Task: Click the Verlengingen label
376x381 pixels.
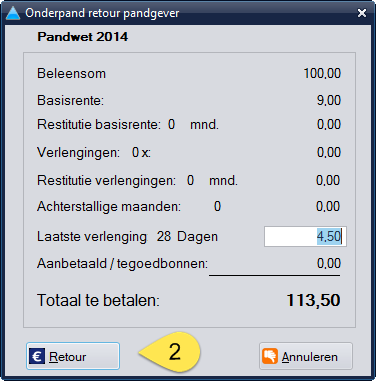Action: (78, 153)
